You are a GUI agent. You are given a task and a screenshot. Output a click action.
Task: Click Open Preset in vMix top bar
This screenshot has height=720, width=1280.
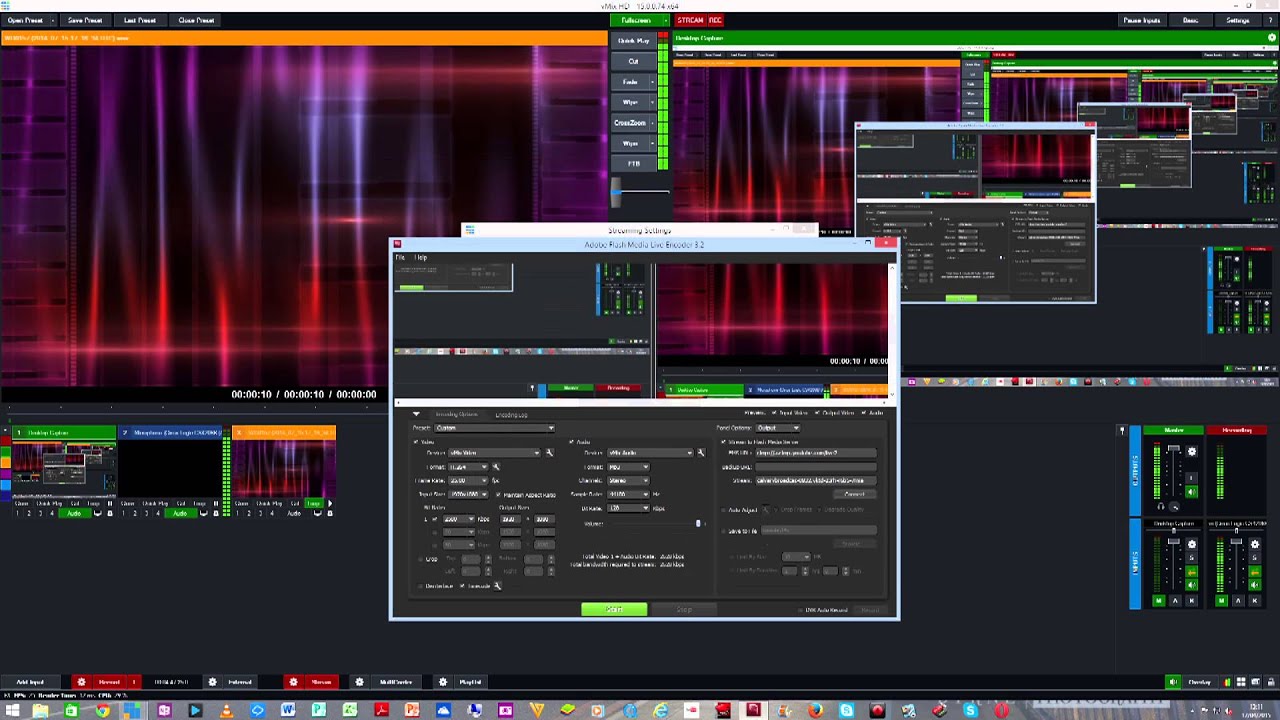(25, 20)
